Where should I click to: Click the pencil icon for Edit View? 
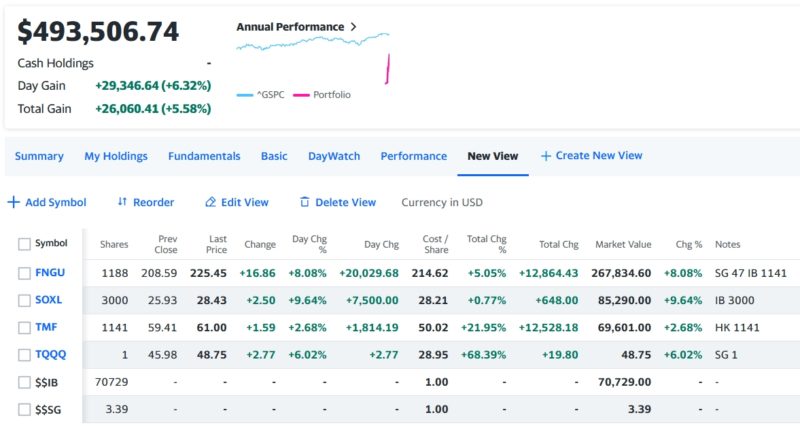tap(210, 202)
